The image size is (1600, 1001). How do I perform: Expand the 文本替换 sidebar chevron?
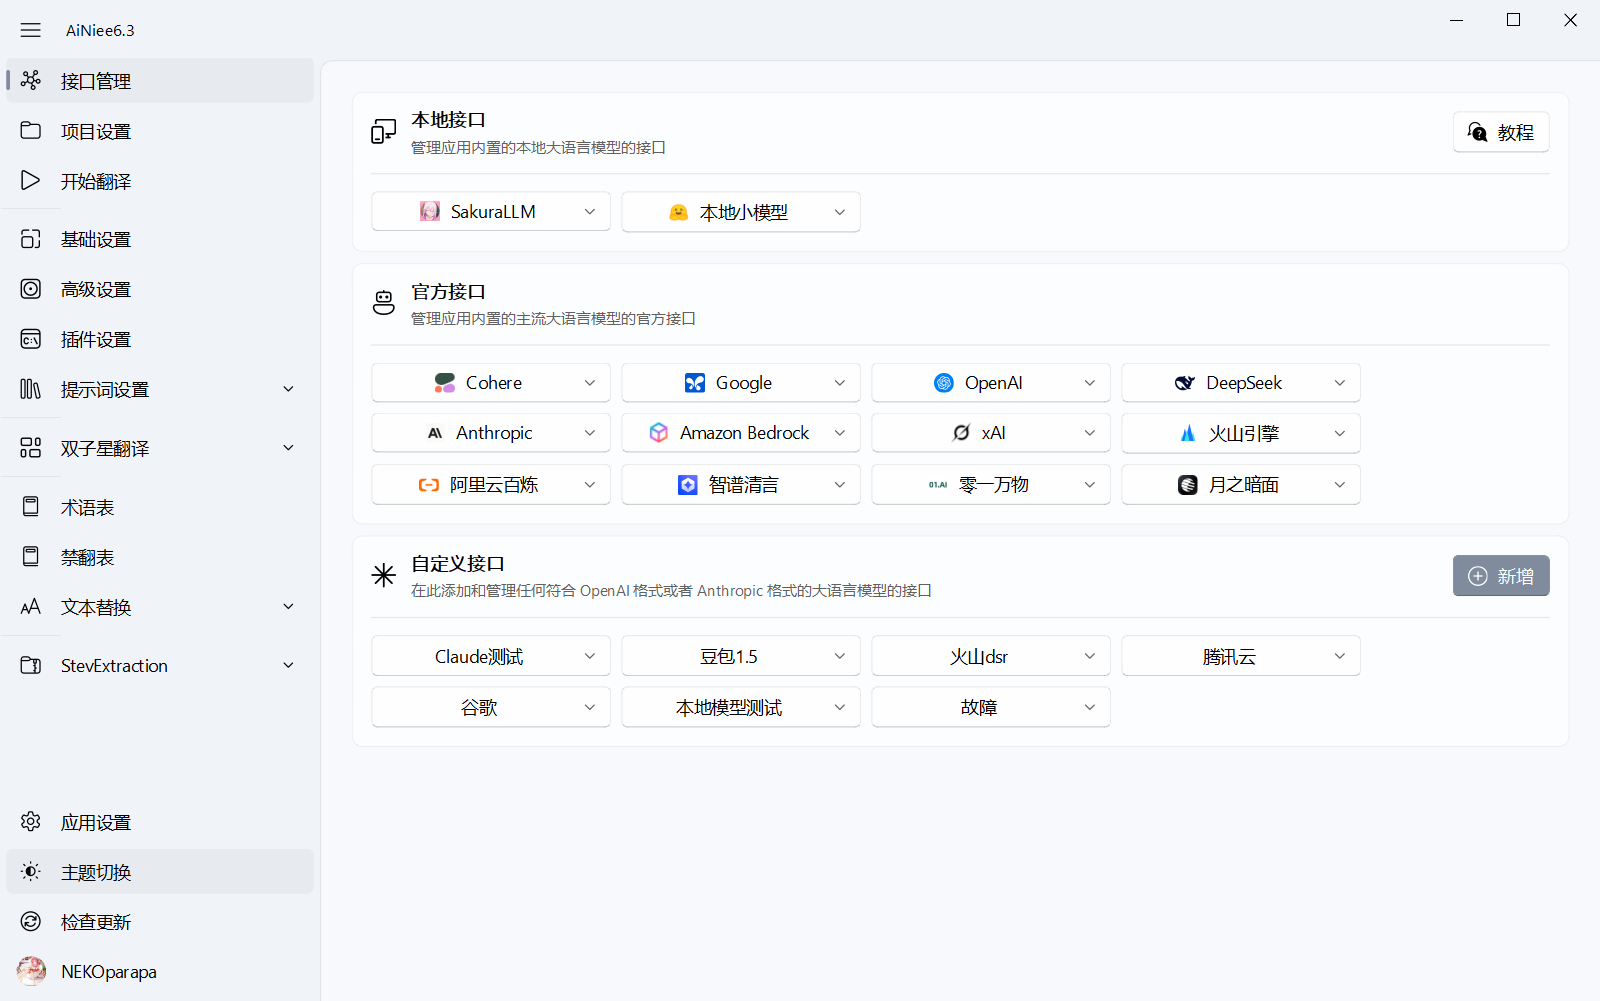pyautogui.click(x=288, y=606)
